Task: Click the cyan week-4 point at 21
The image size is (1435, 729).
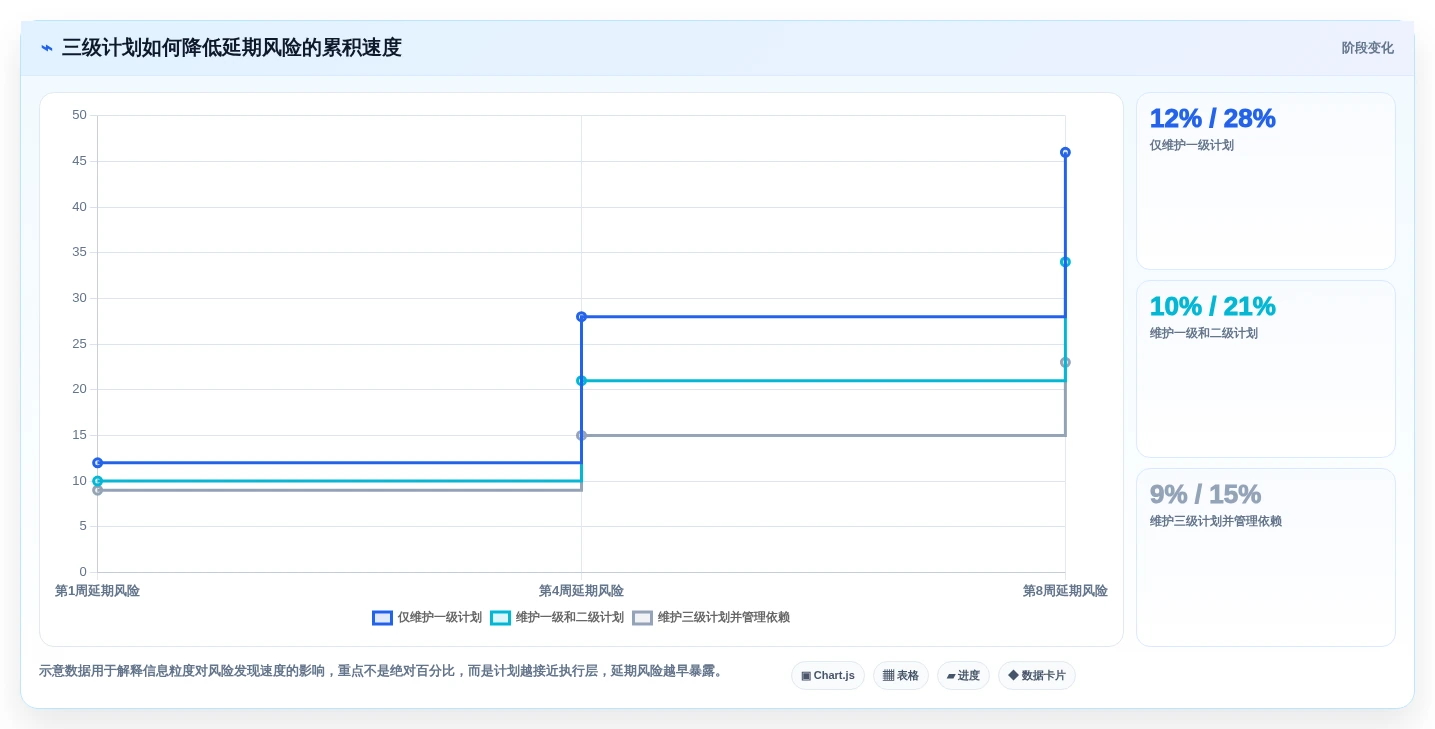Action: [x=581, y=380]
